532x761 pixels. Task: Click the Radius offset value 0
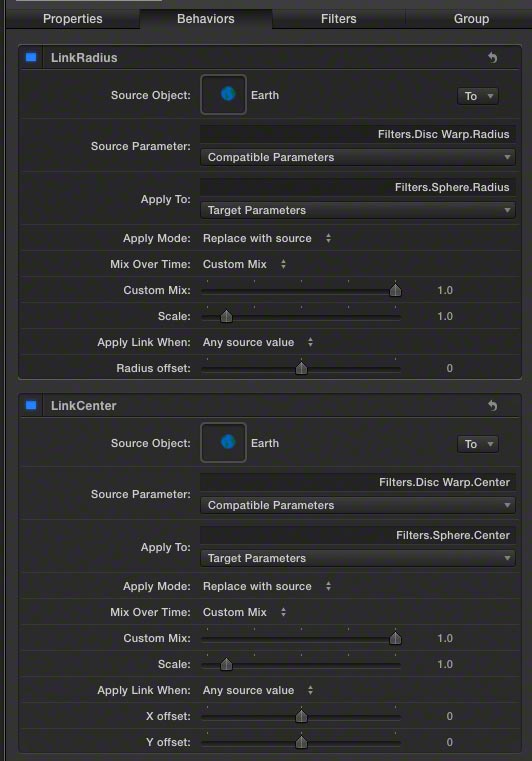coord(449,368)
